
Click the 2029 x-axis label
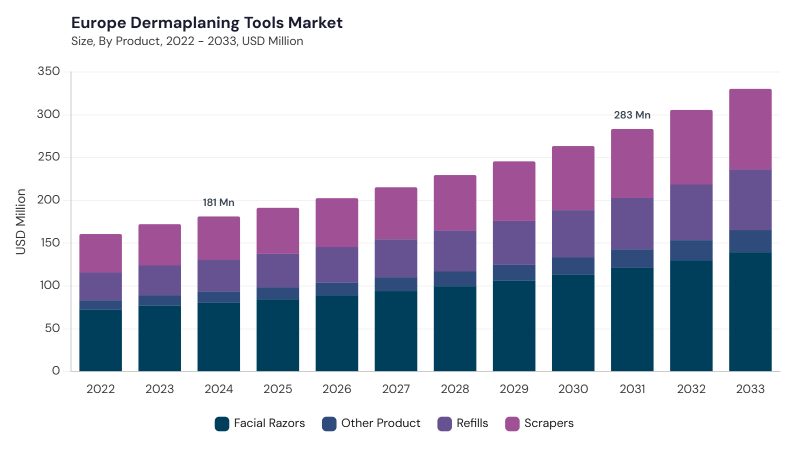click(x=514, y=389)
